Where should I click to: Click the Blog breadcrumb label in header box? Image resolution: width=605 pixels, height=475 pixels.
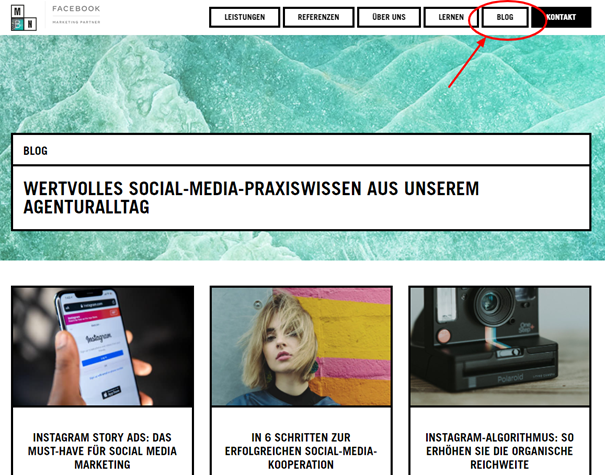point(35,151)
